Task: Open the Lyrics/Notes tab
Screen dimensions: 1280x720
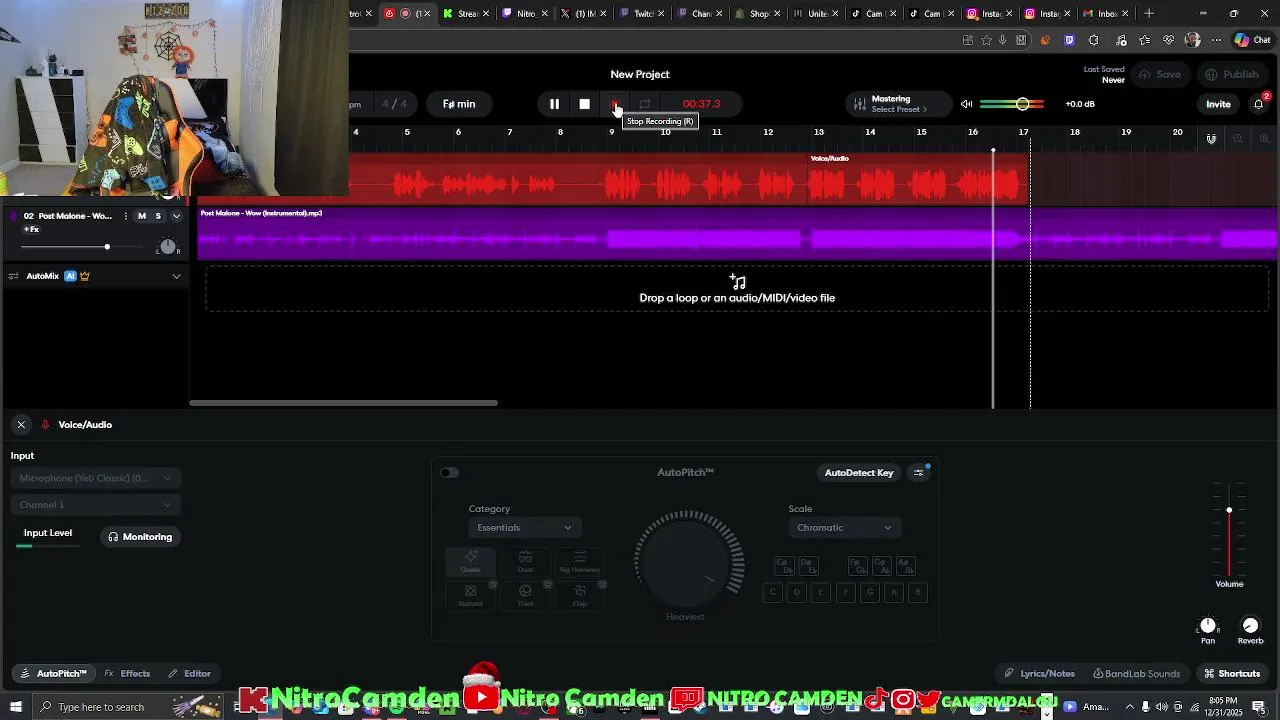Action: pos(1039,674)
